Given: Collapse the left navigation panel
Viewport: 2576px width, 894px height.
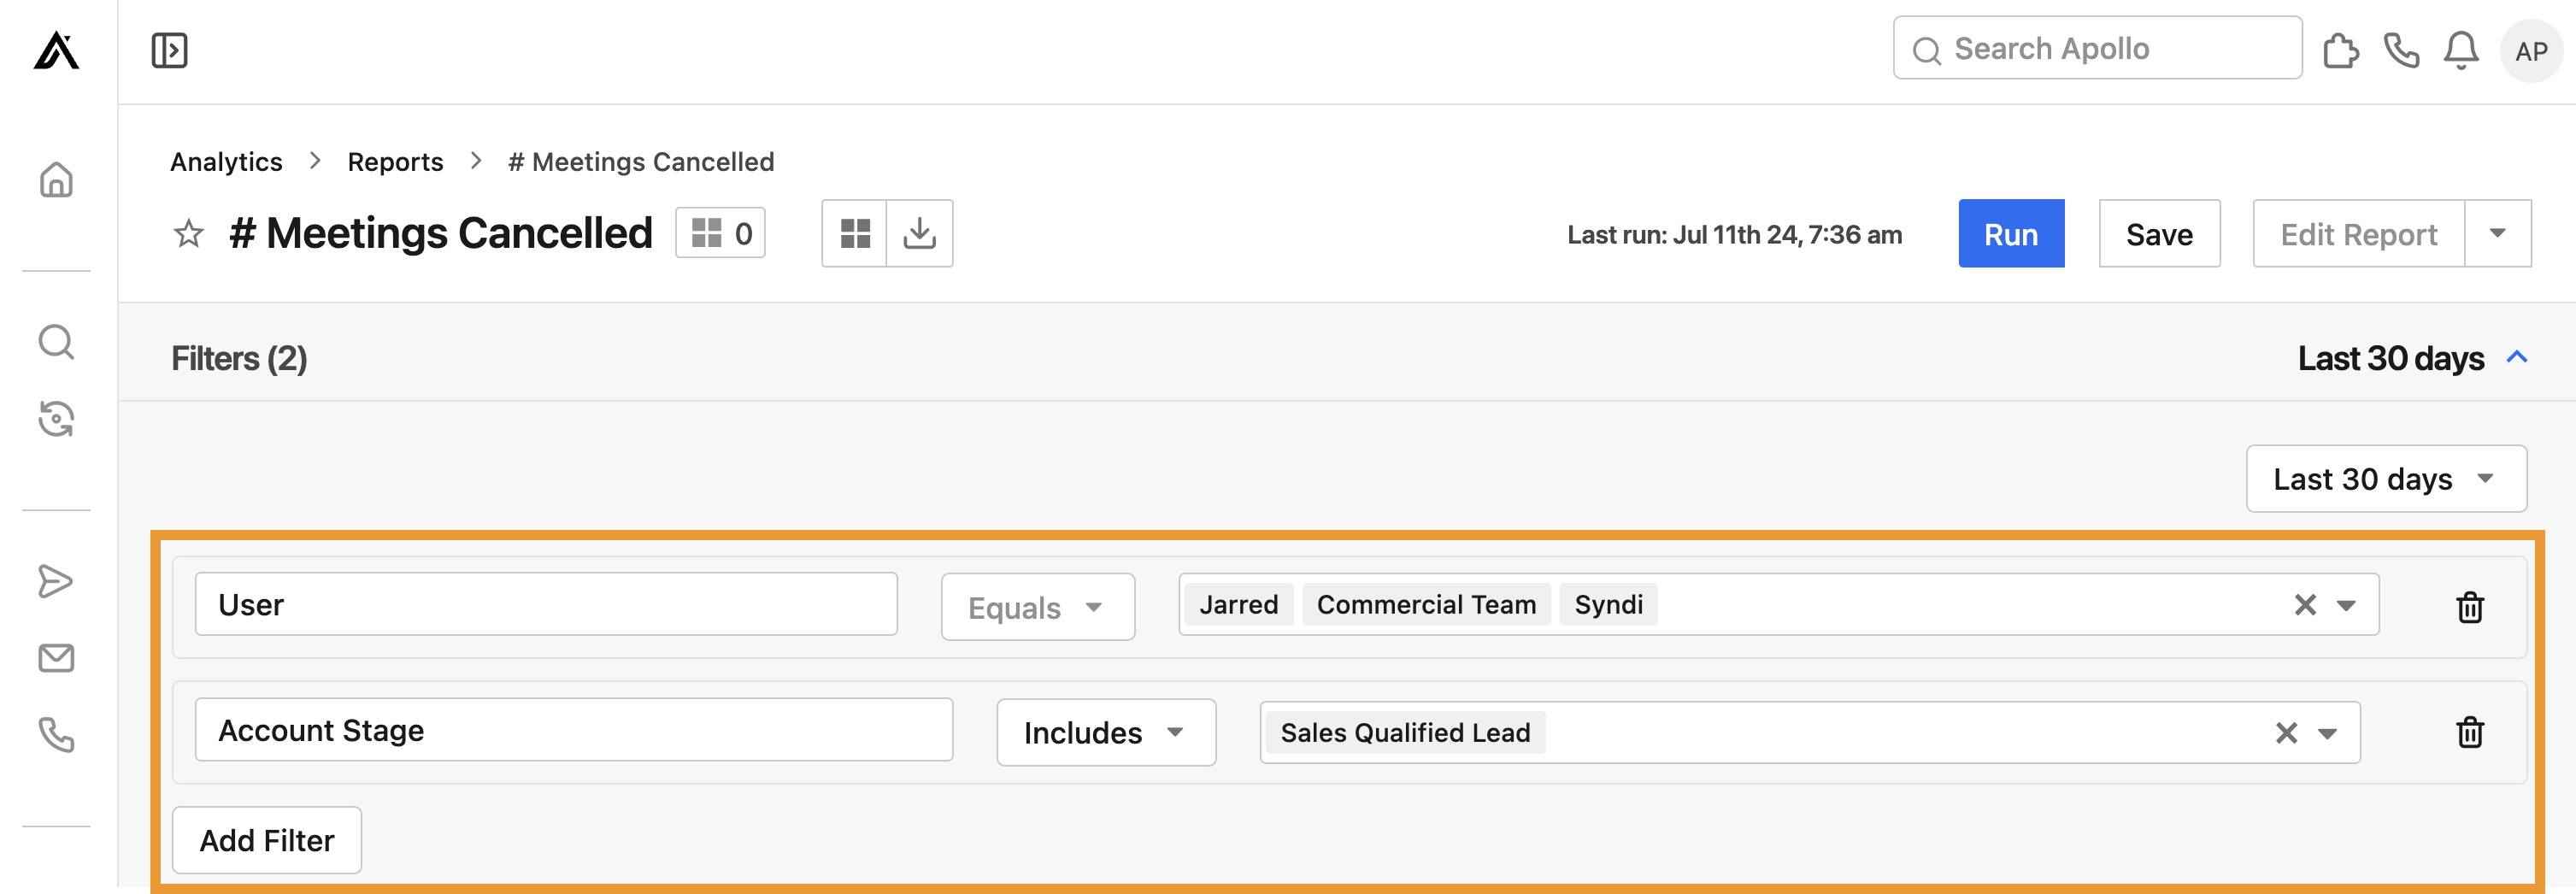Looking at the screenshot, I should 168,49.
